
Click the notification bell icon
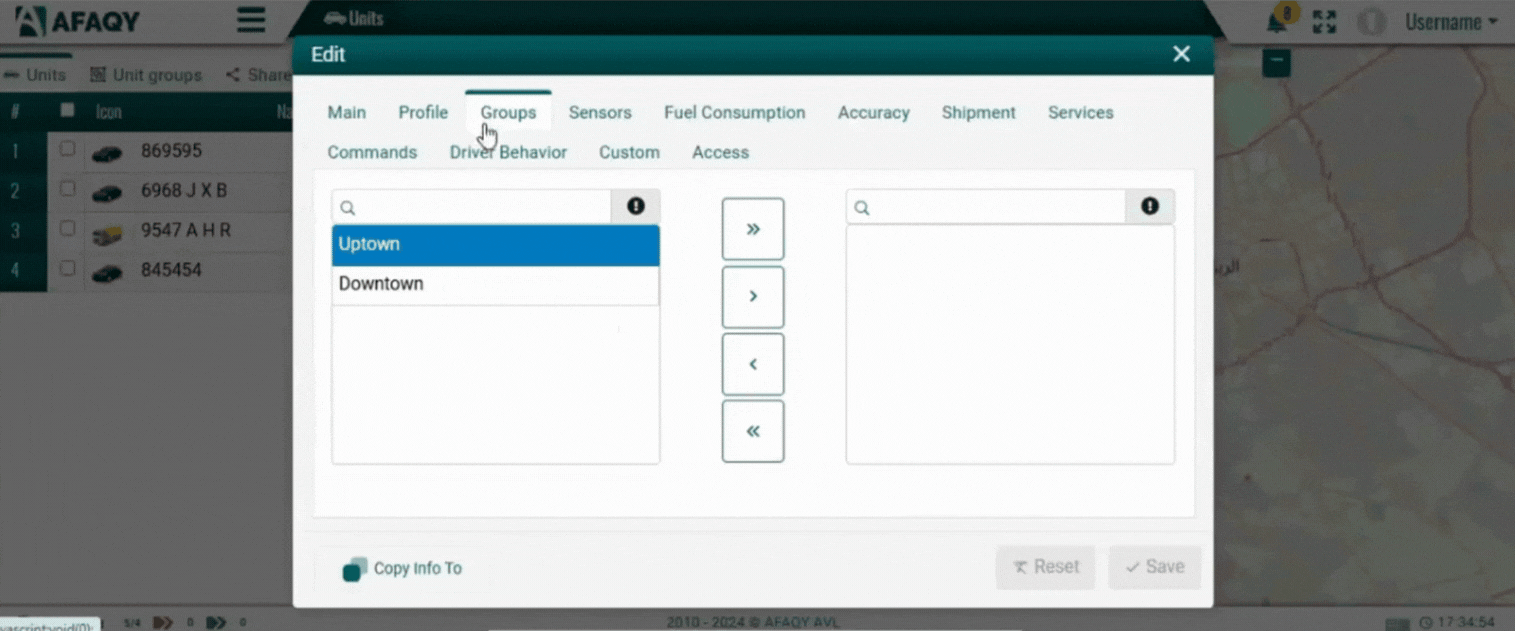pos(1277,22)
